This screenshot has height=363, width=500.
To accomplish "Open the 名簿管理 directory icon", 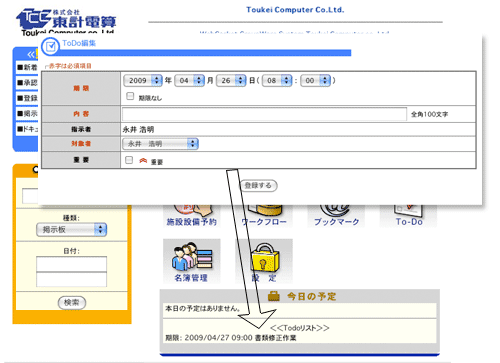I will [x=192, y=261].
